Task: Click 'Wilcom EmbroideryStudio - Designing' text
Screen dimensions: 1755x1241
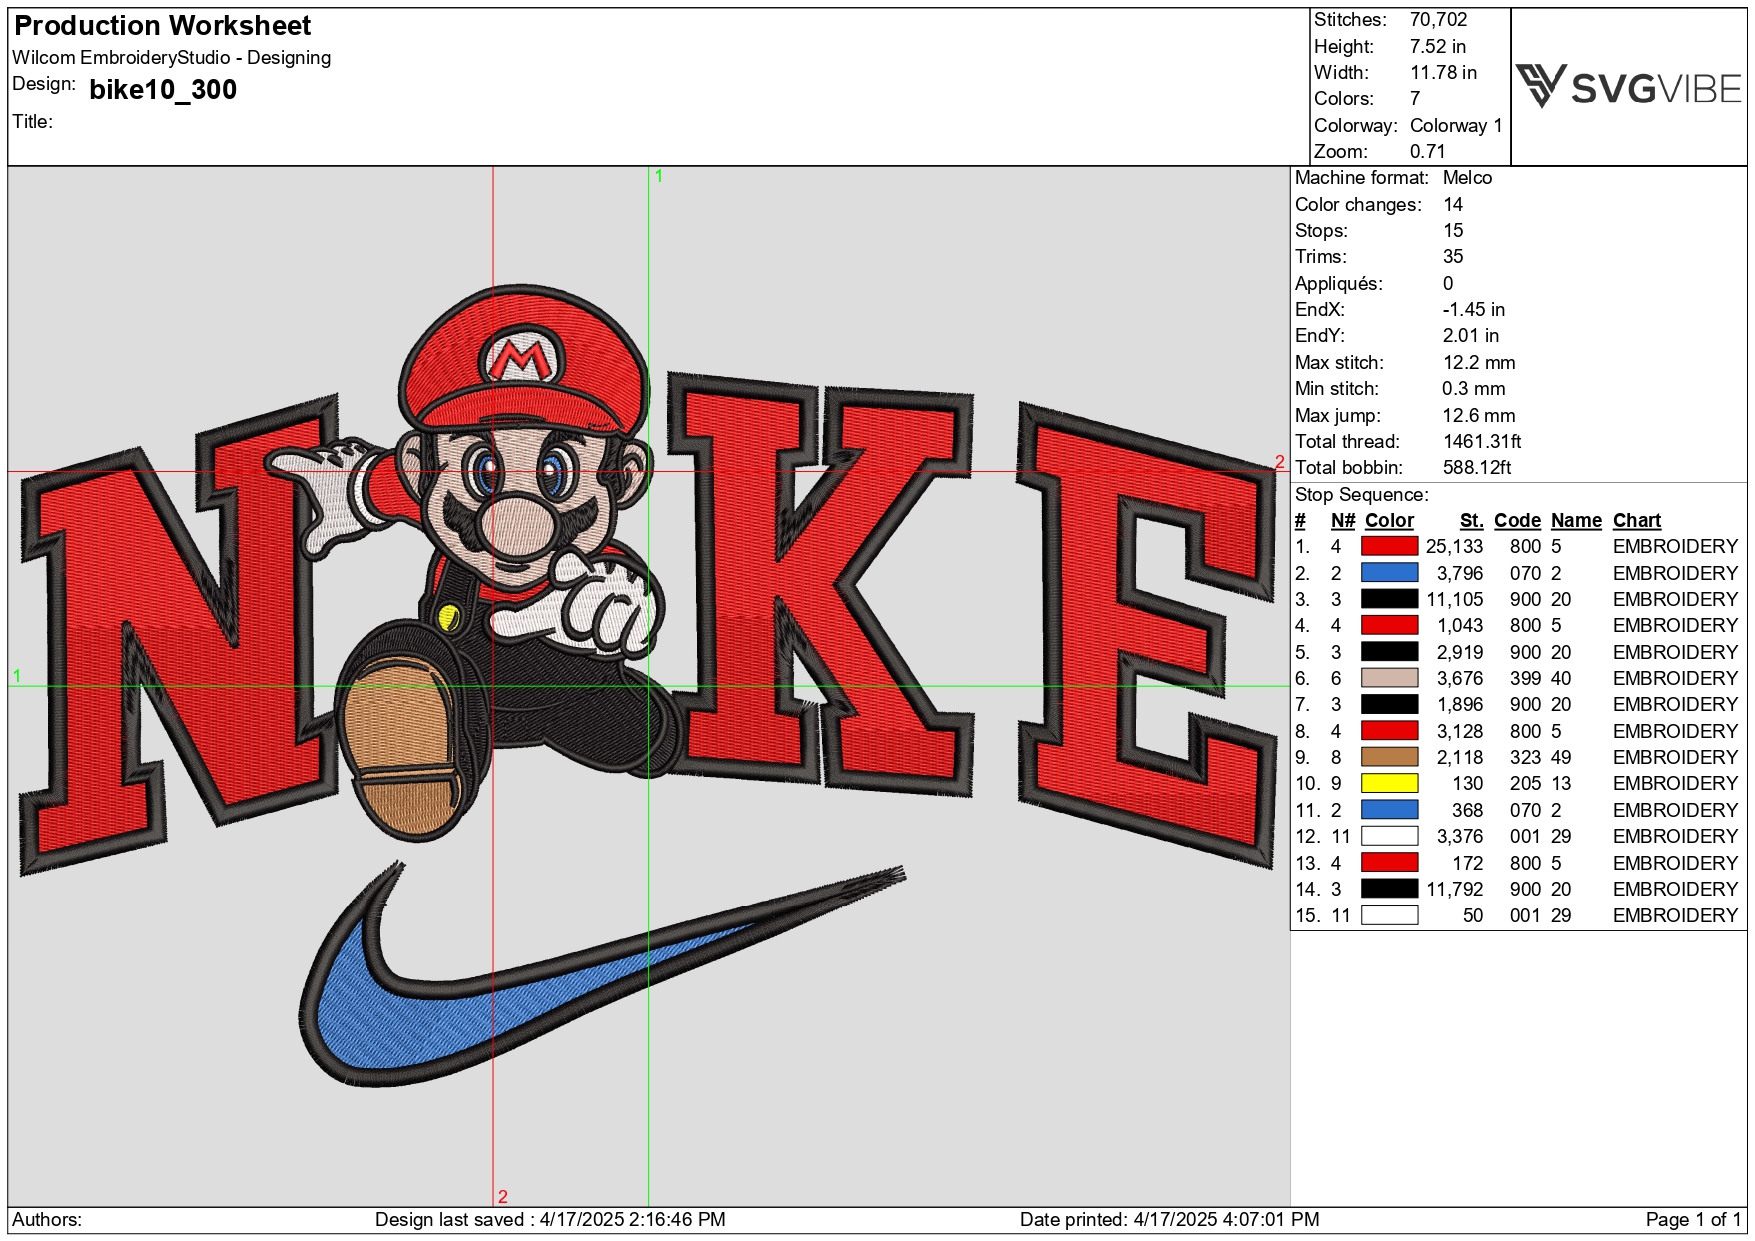Action: (171, 58)
